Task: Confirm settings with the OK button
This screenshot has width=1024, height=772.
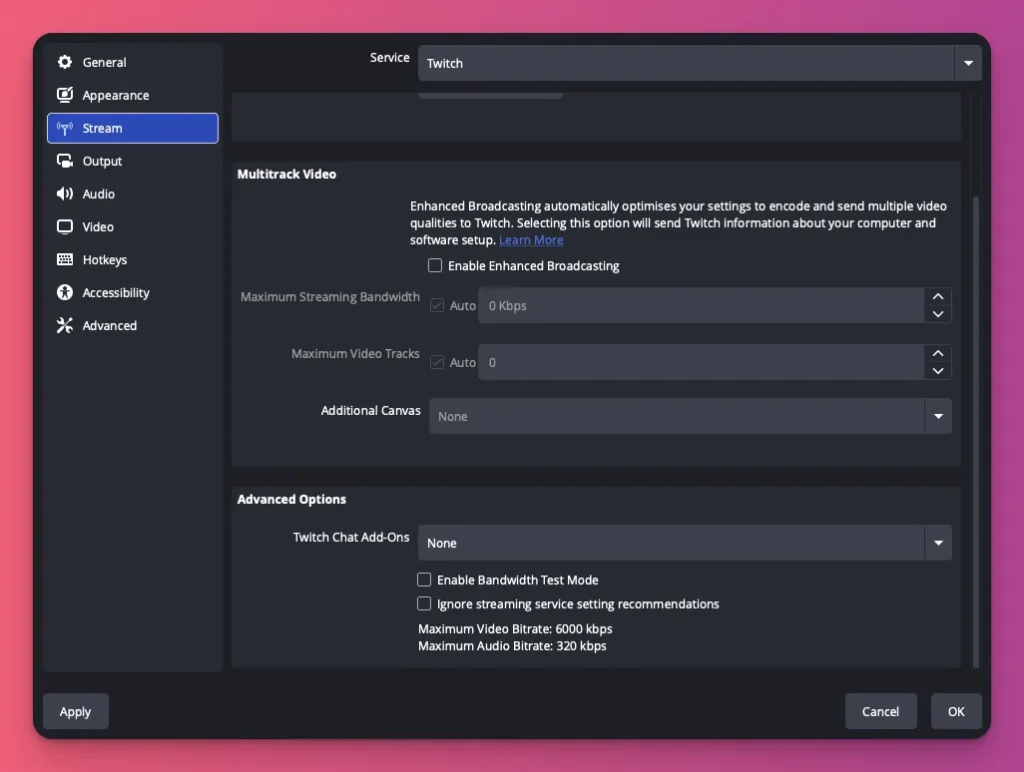Action: [956, 711]
